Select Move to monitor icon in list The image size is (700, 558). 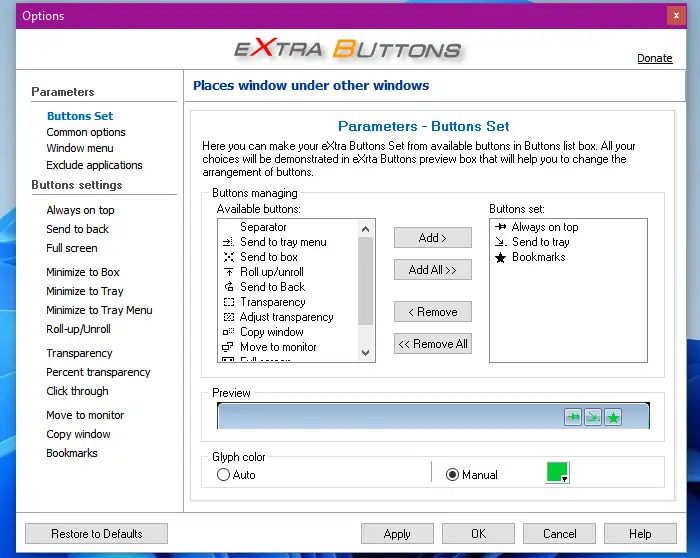[x=228, y=347]
